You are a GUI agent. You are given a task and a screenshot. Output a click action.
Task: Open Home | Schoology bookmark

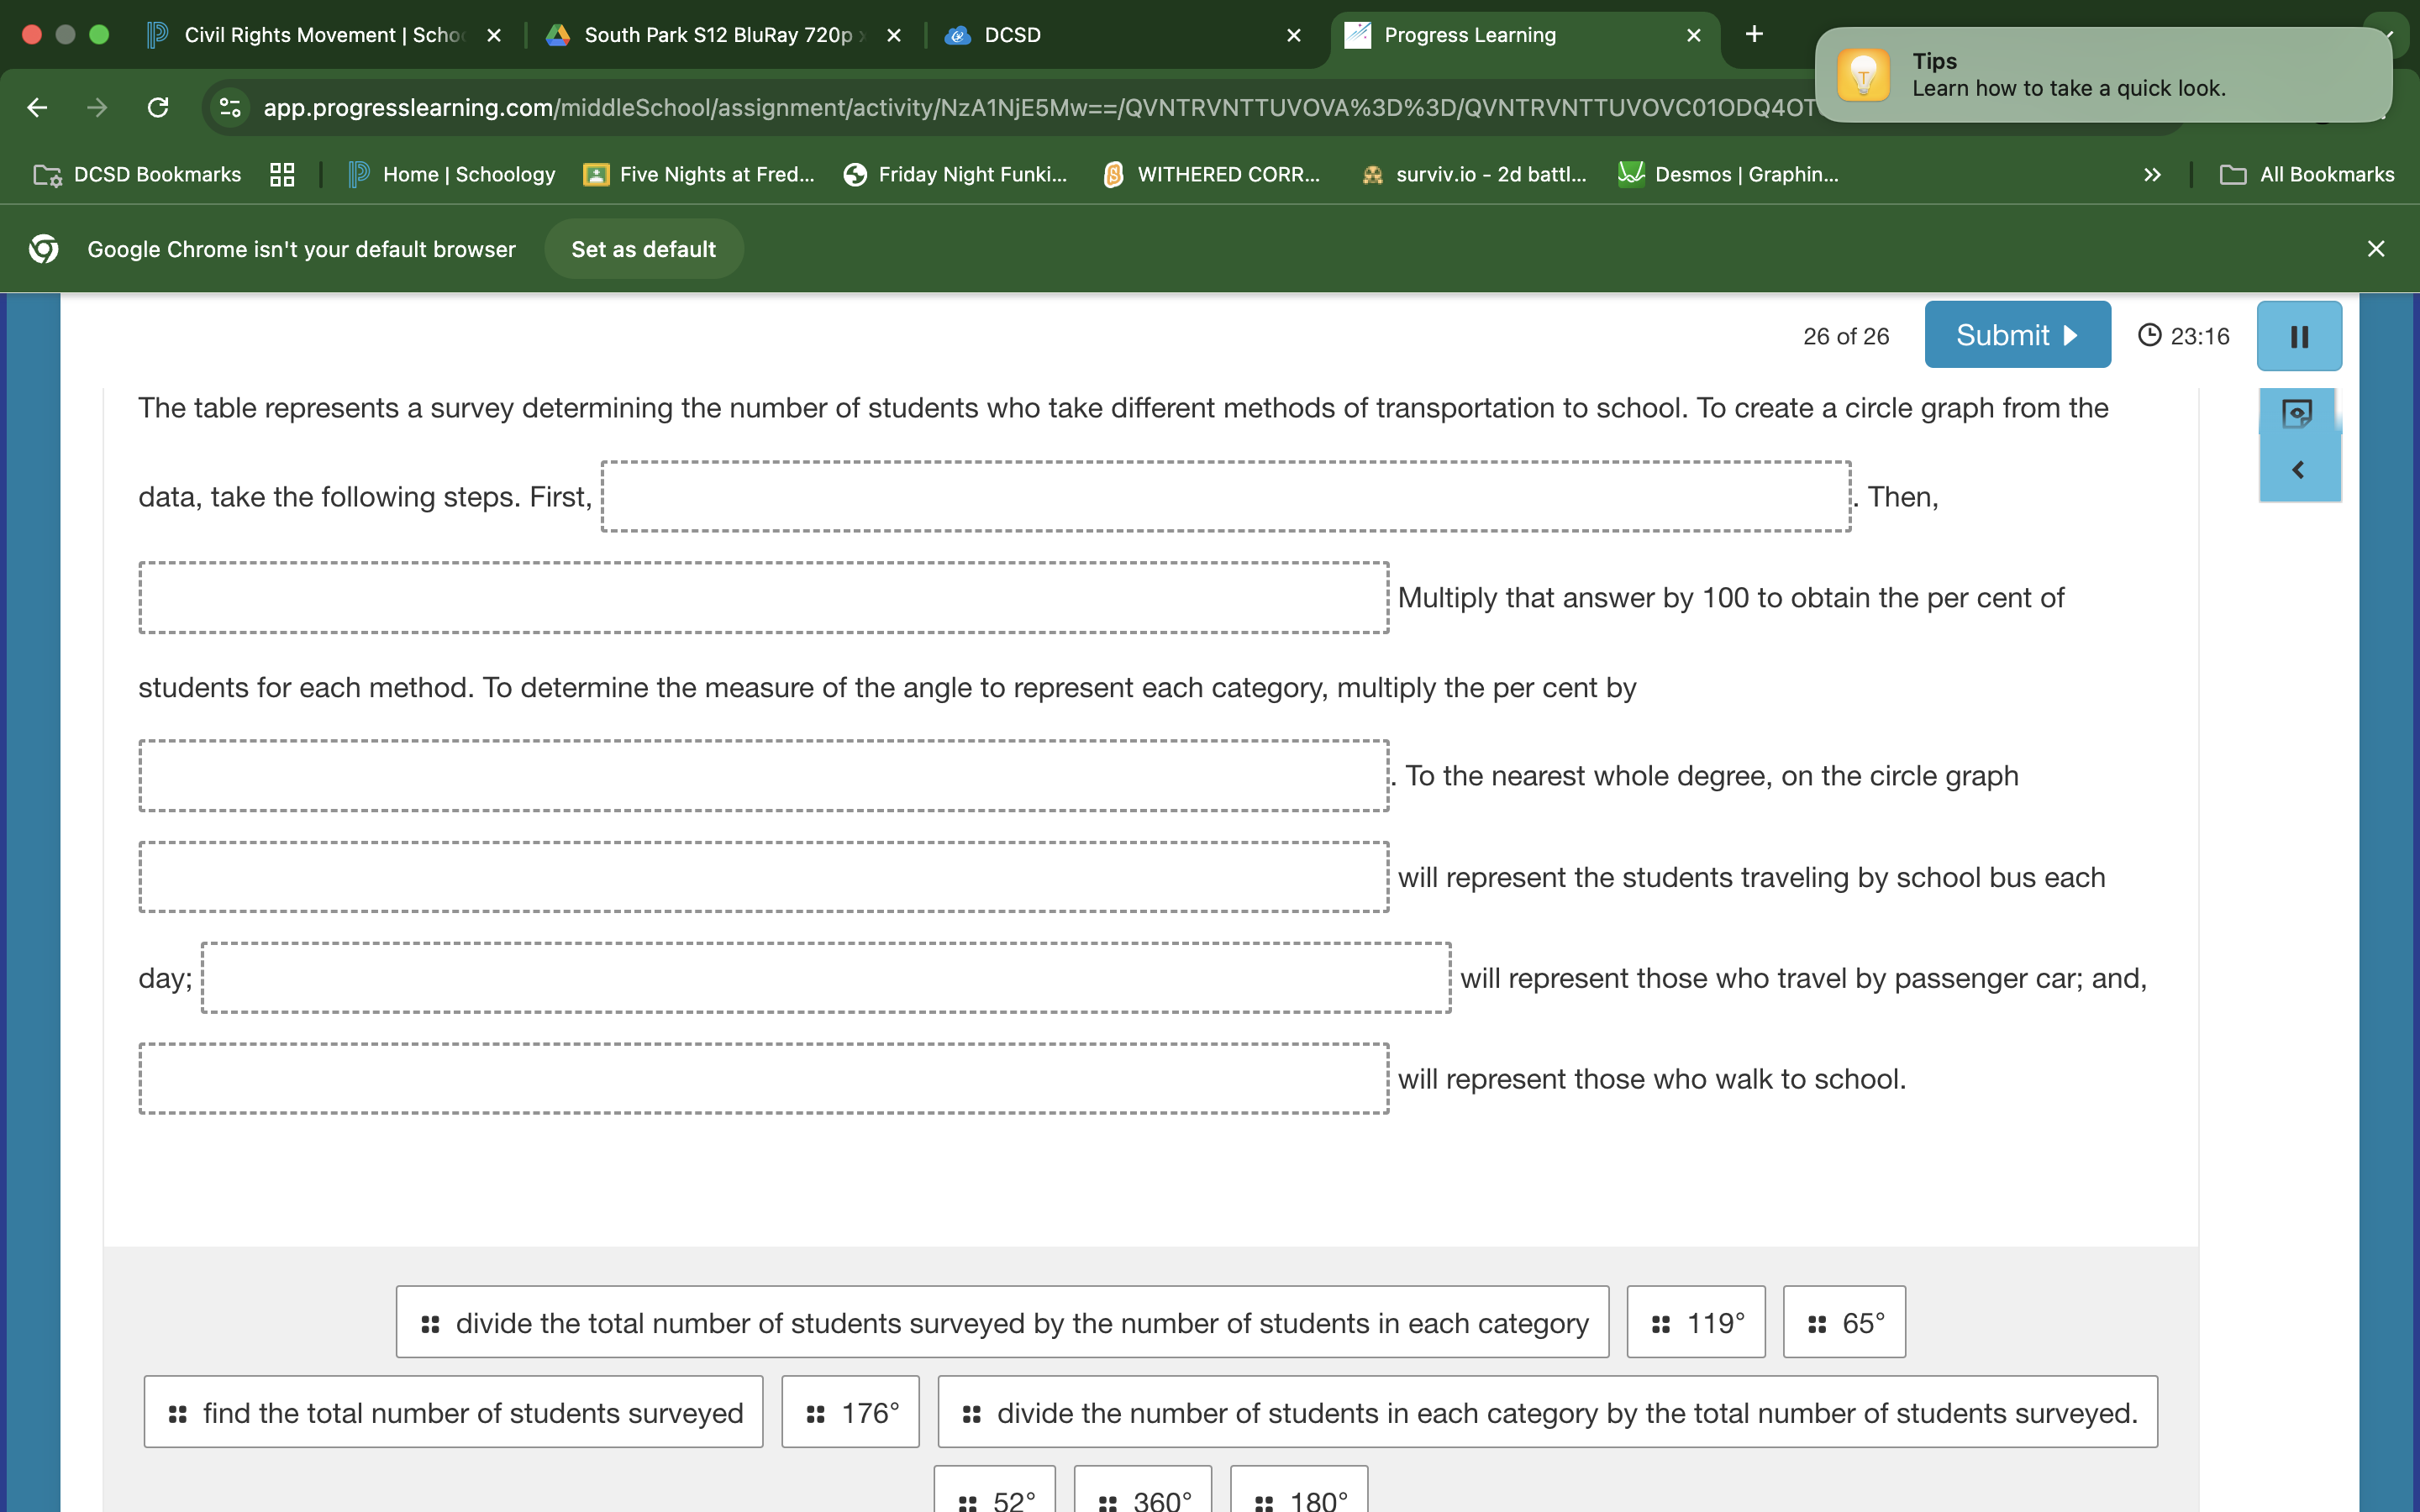[452, 174]
